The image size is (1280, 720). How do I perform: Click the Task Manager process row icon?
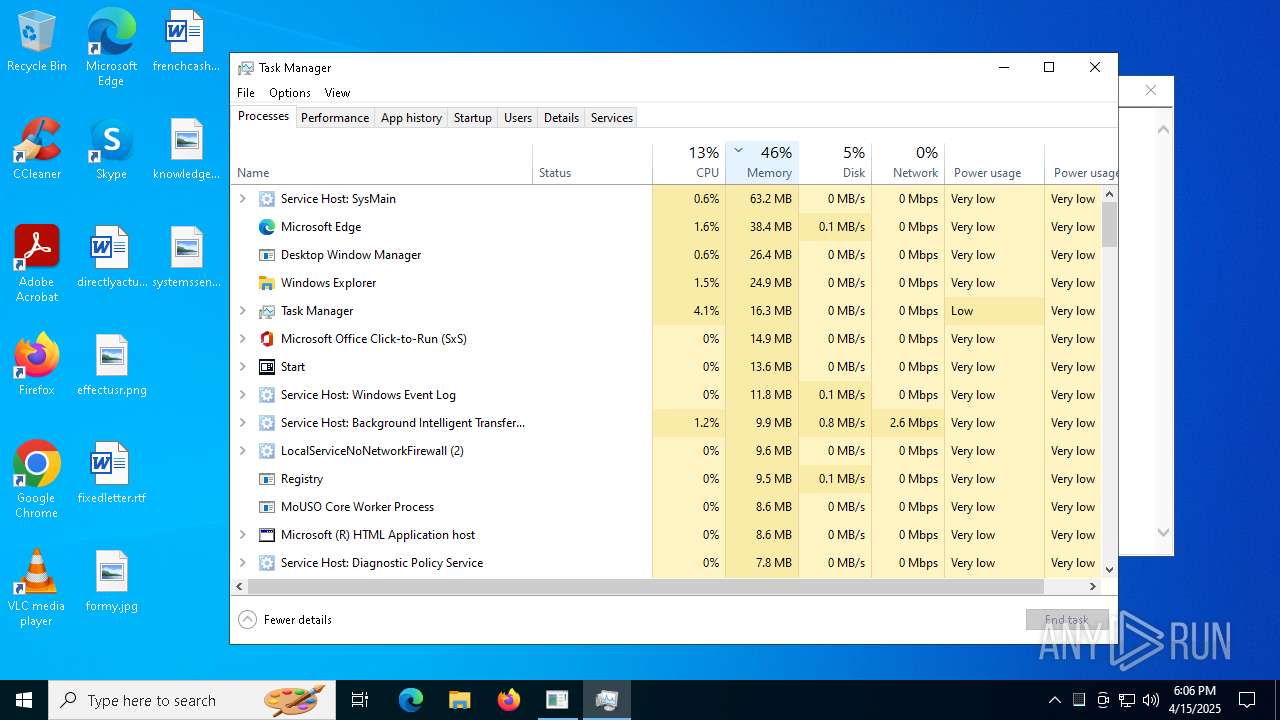point(267,311)
